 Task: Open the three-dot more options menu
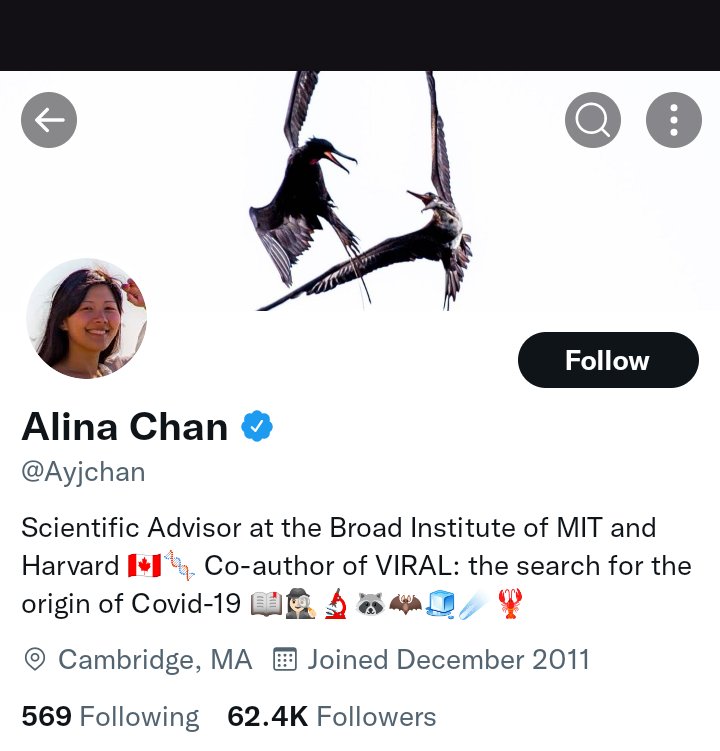pos(673,121)
